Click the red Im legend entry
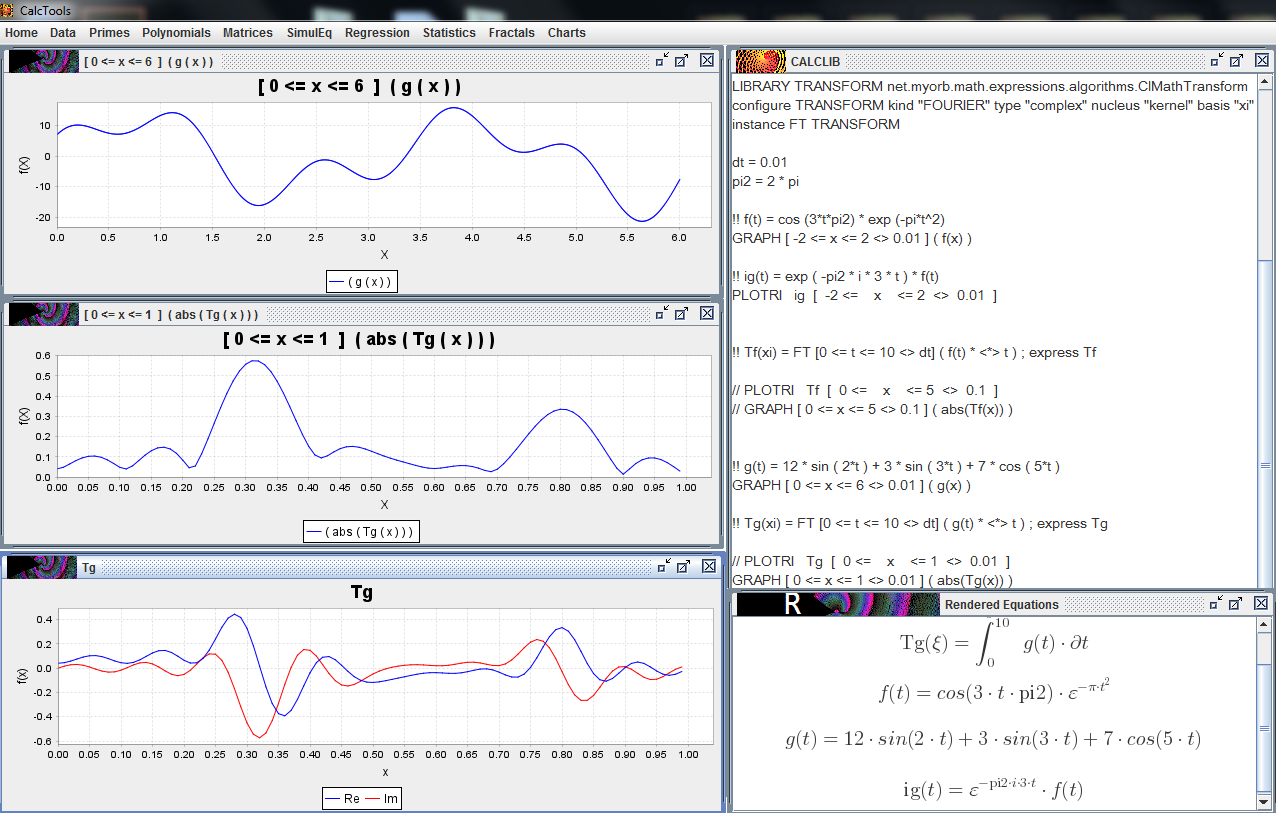The image size is (1276, 813). (384, 799)
